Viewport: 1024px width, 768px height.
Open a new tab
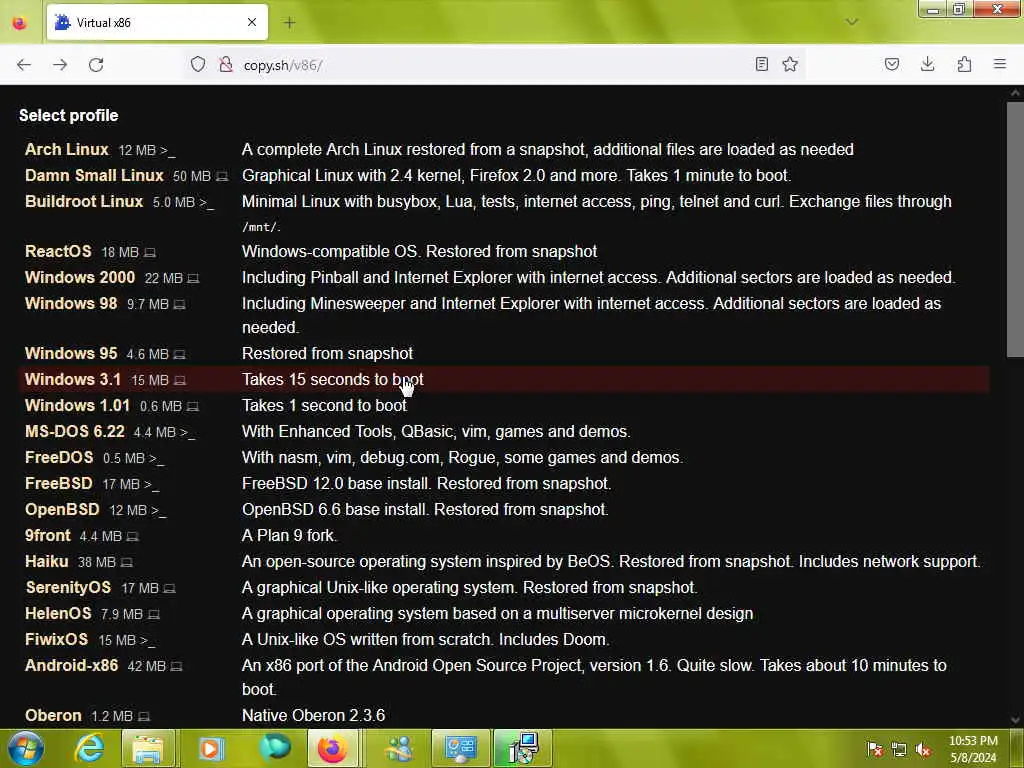click(x=290, y=23)
